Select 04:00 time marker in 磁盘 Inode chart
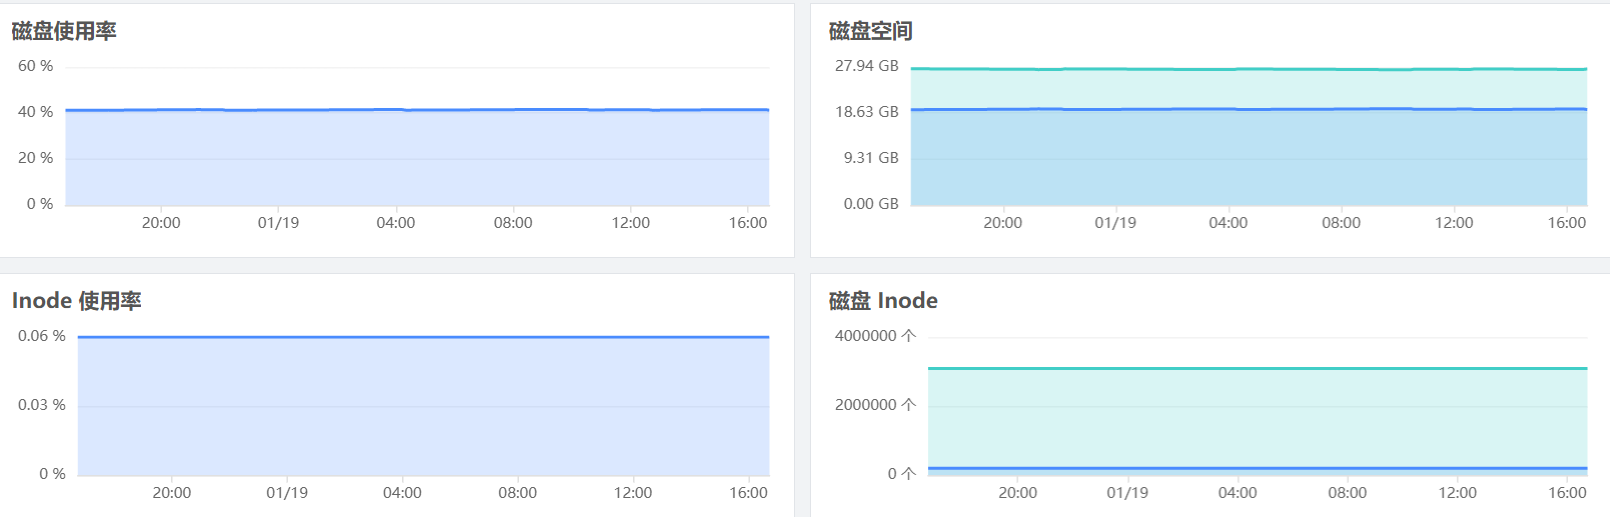This screenshot has height=517, width=1610. (x=1237, y=493)
